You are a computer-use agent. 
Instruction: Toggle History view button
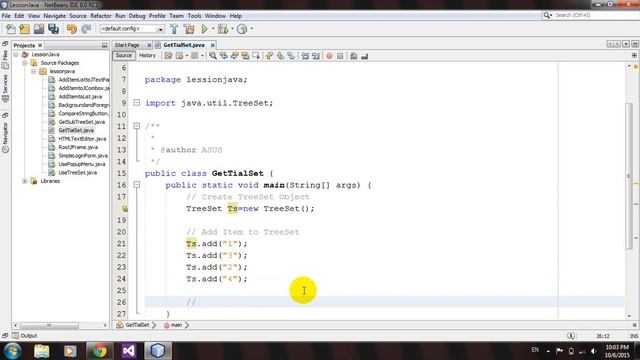click(147, 56)
